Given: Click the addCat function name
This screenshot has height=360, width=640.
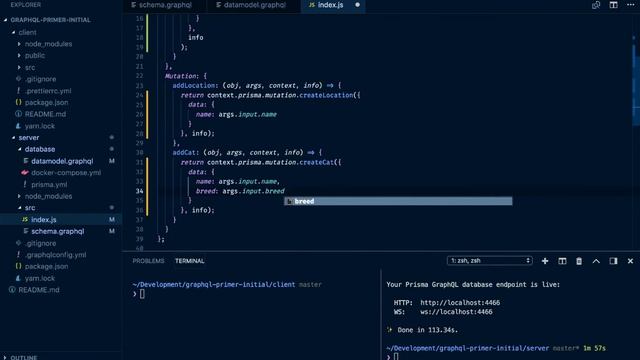Looking at the screenshot, I should (184, 153).
